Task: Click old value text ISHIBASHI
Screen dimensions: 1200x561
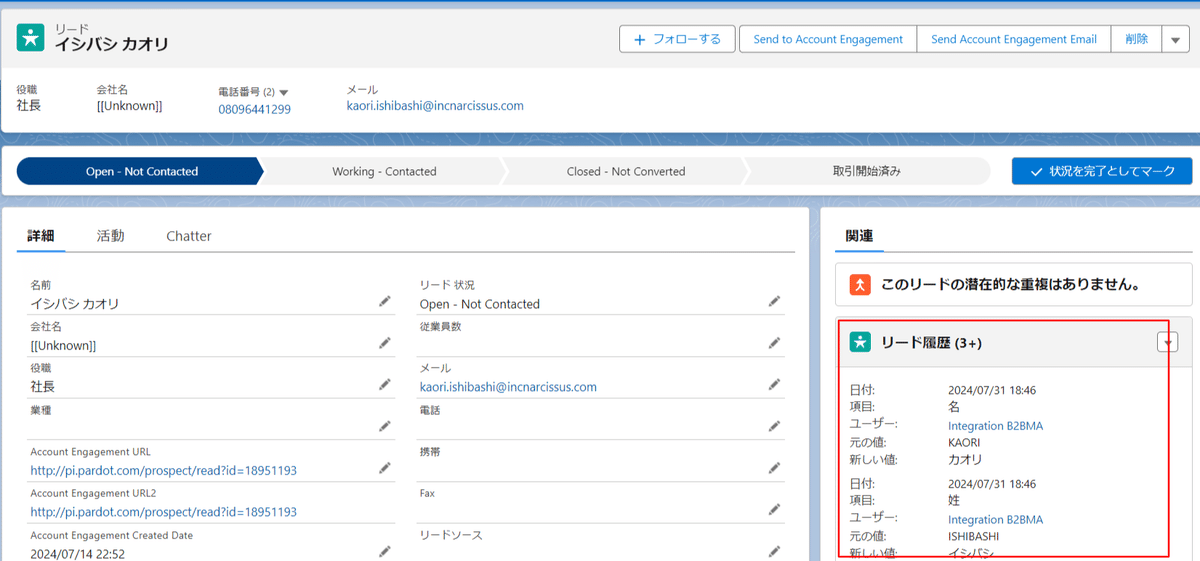Action: pos(974,536)
